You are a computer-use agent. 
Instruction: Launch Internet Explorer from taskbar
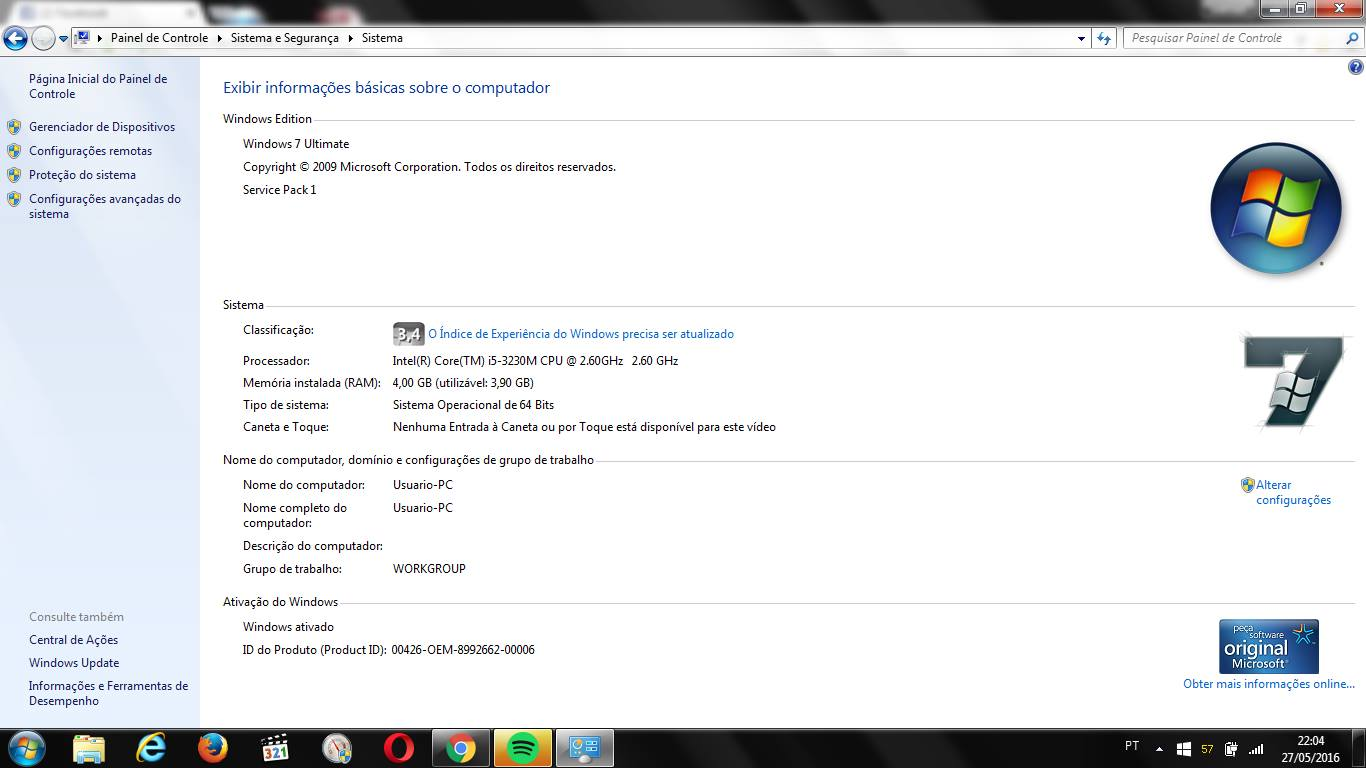click(151, 748)
